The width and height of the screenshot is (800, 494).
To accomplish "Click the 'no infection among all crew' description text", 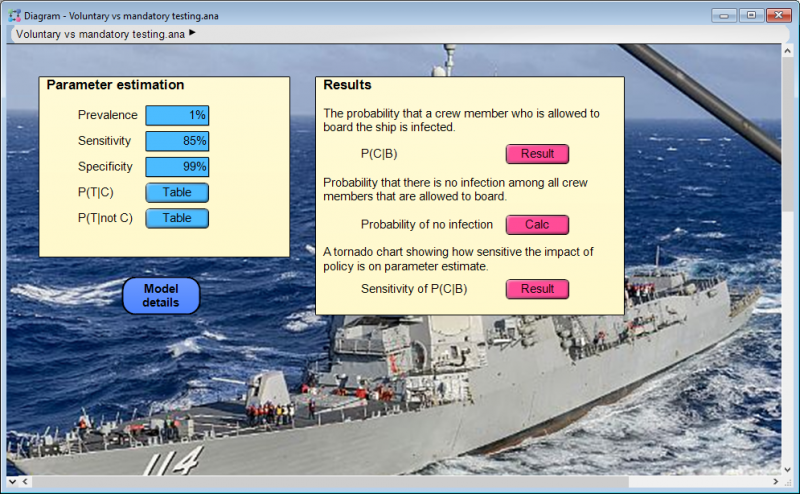I will pos(456,189).
